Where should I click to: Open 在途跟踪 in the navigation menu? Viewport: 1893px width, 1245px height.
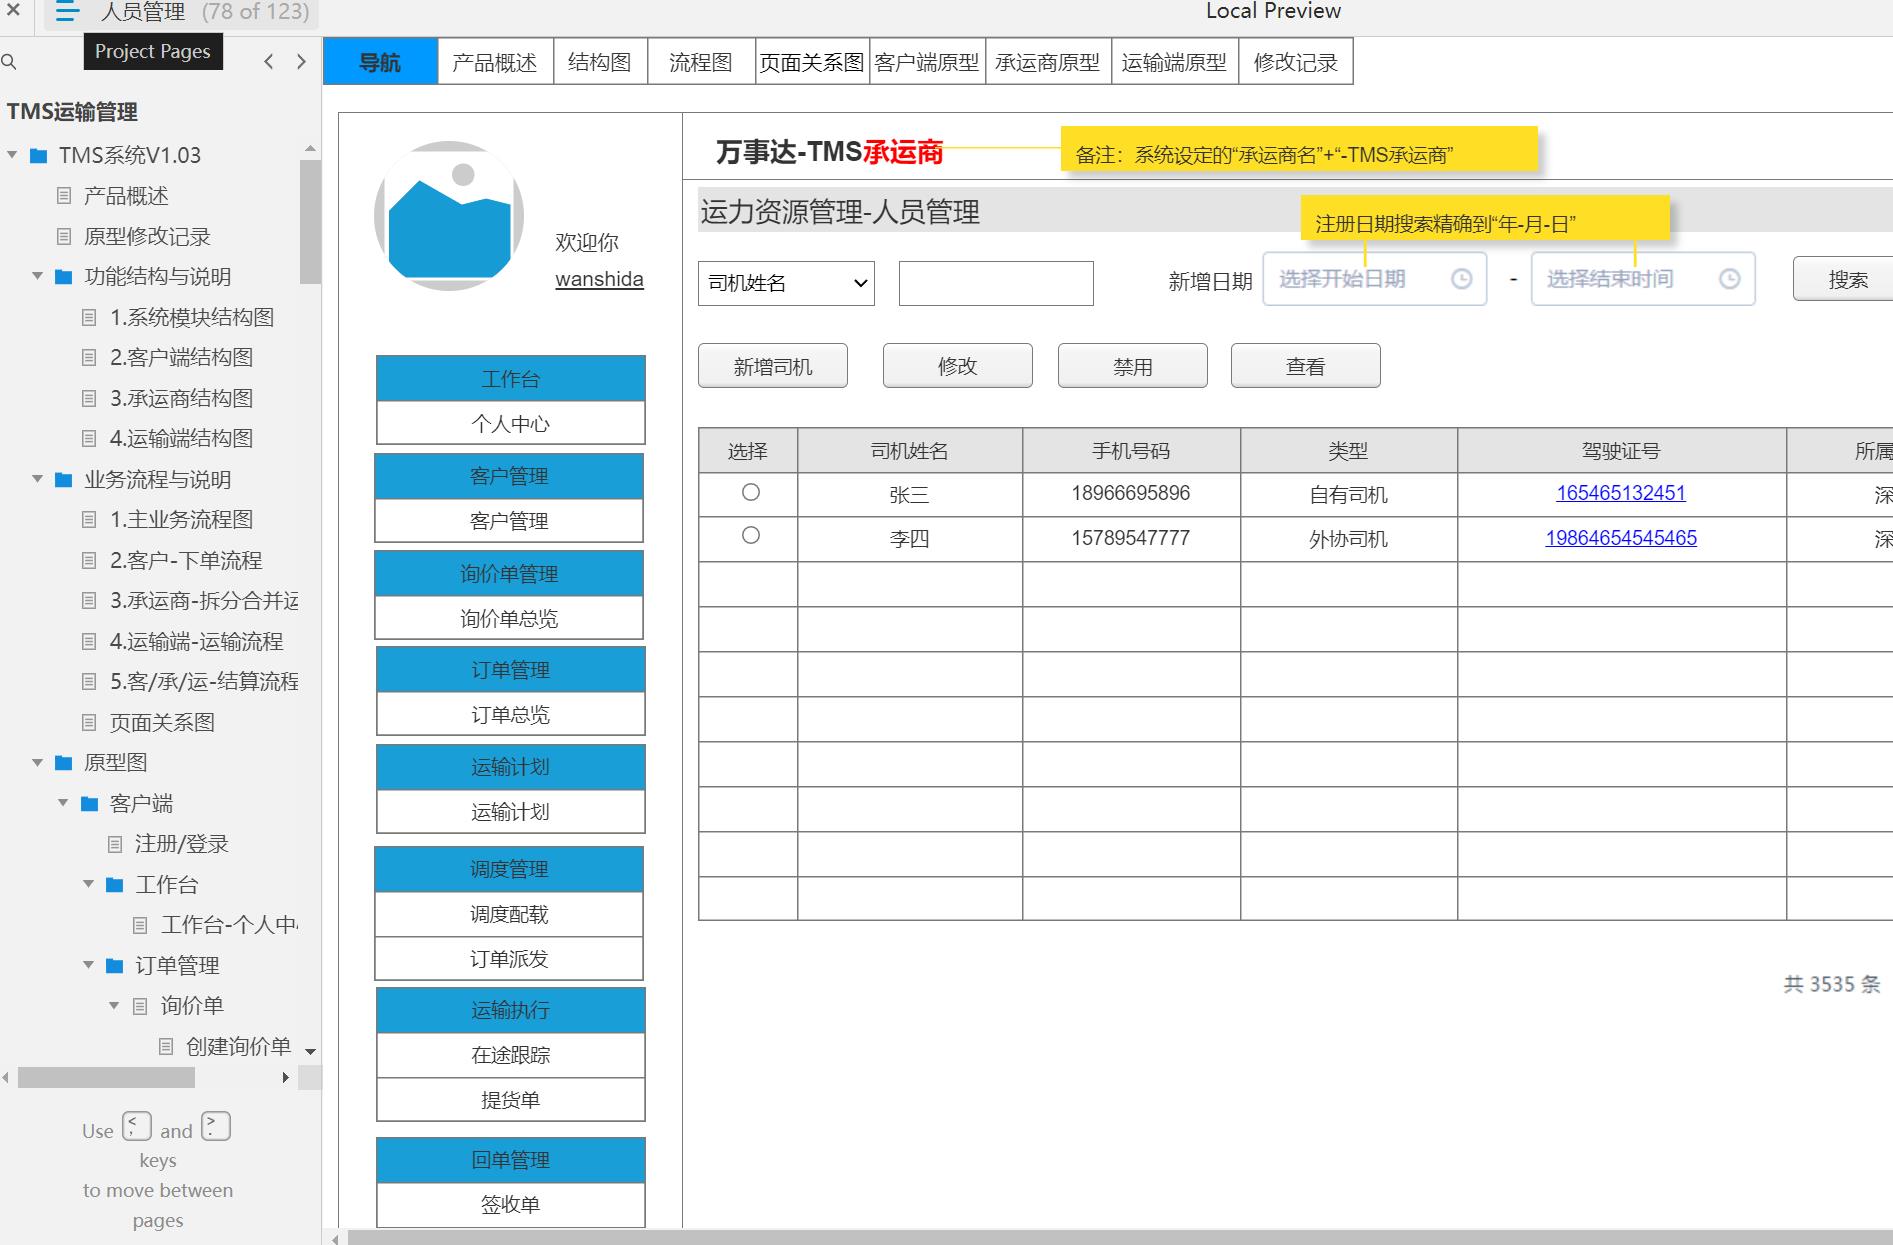click(511, 1055)
